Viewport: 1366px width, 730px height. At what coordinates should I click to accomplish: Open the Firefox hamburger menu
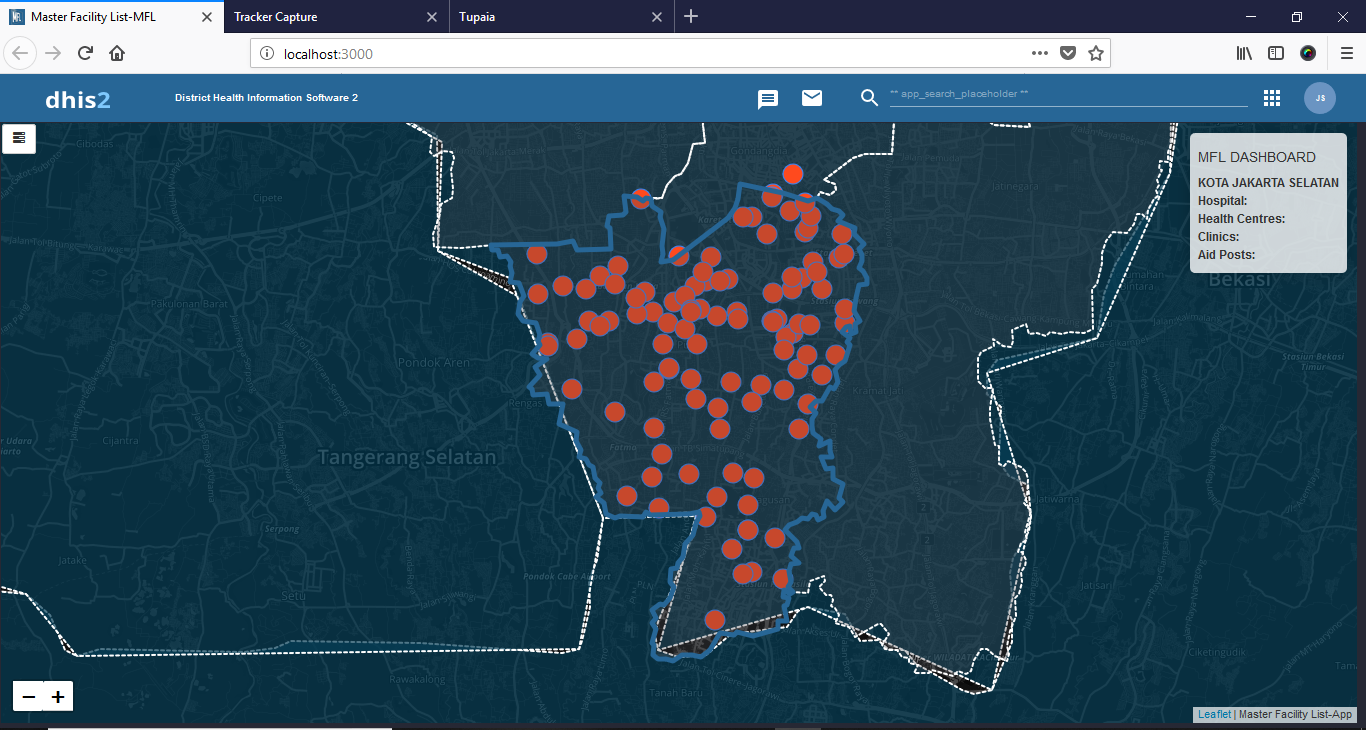click(1347, 53)
